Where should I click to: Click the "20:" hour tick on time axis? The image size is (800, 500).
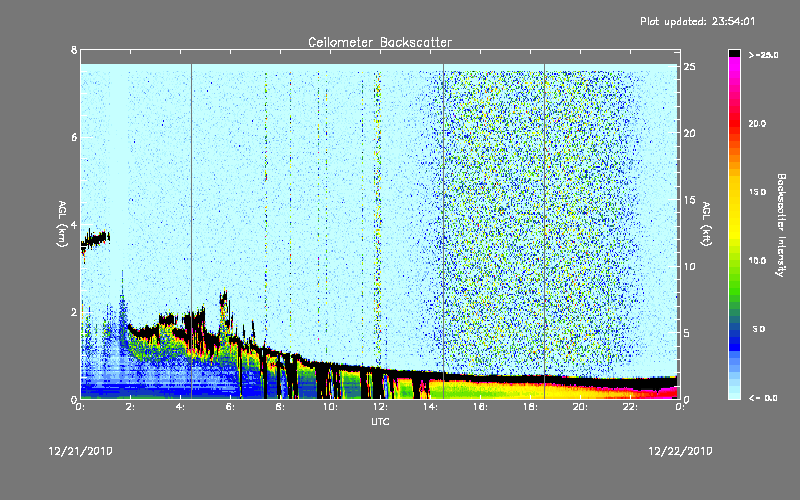coord(581,407)
